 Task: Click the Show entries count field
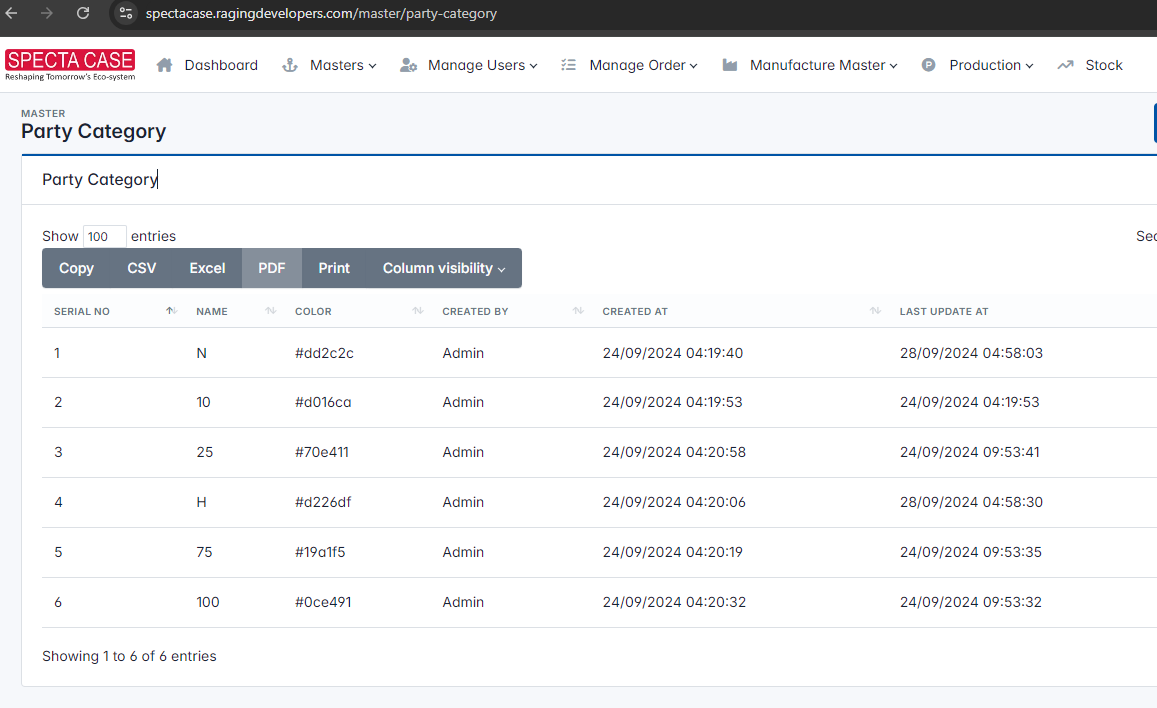(x=104, y=237)
